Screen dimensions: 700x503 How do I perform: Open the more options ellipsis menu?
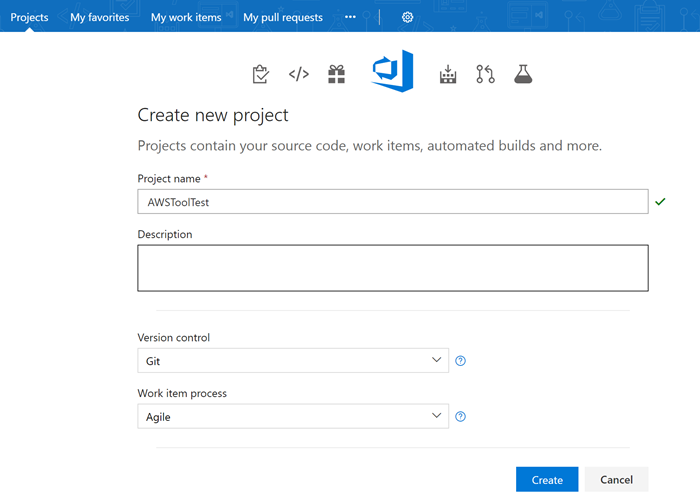coord(350,17)
